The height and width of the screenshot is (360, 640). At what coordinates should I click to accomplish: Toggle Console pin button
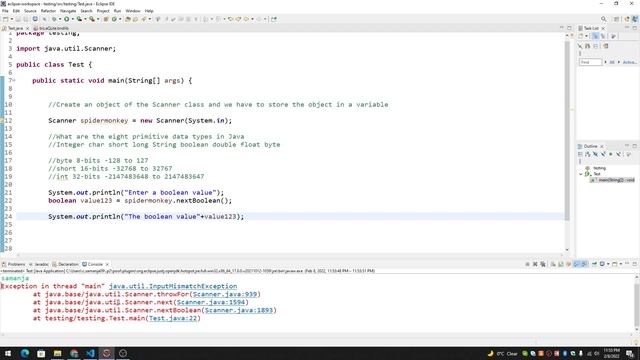coord(594,264)
